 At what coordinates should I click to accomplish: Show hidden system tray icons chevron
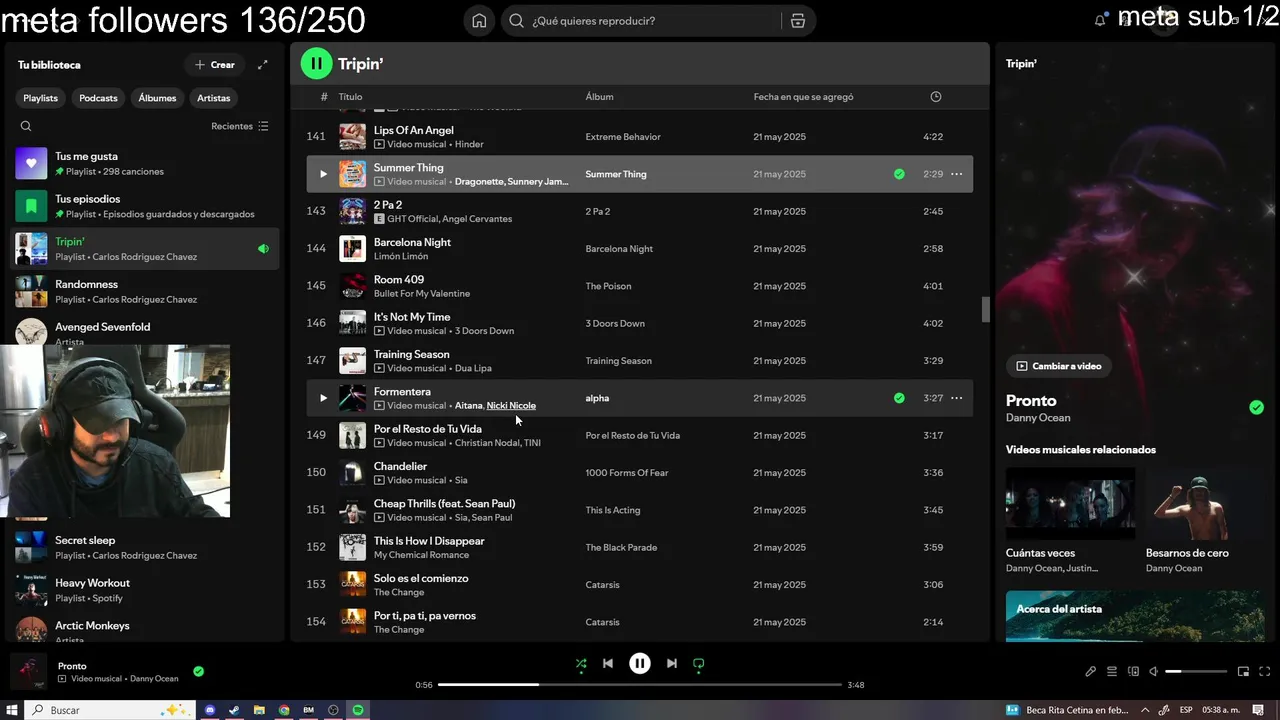pos(1146,710)
